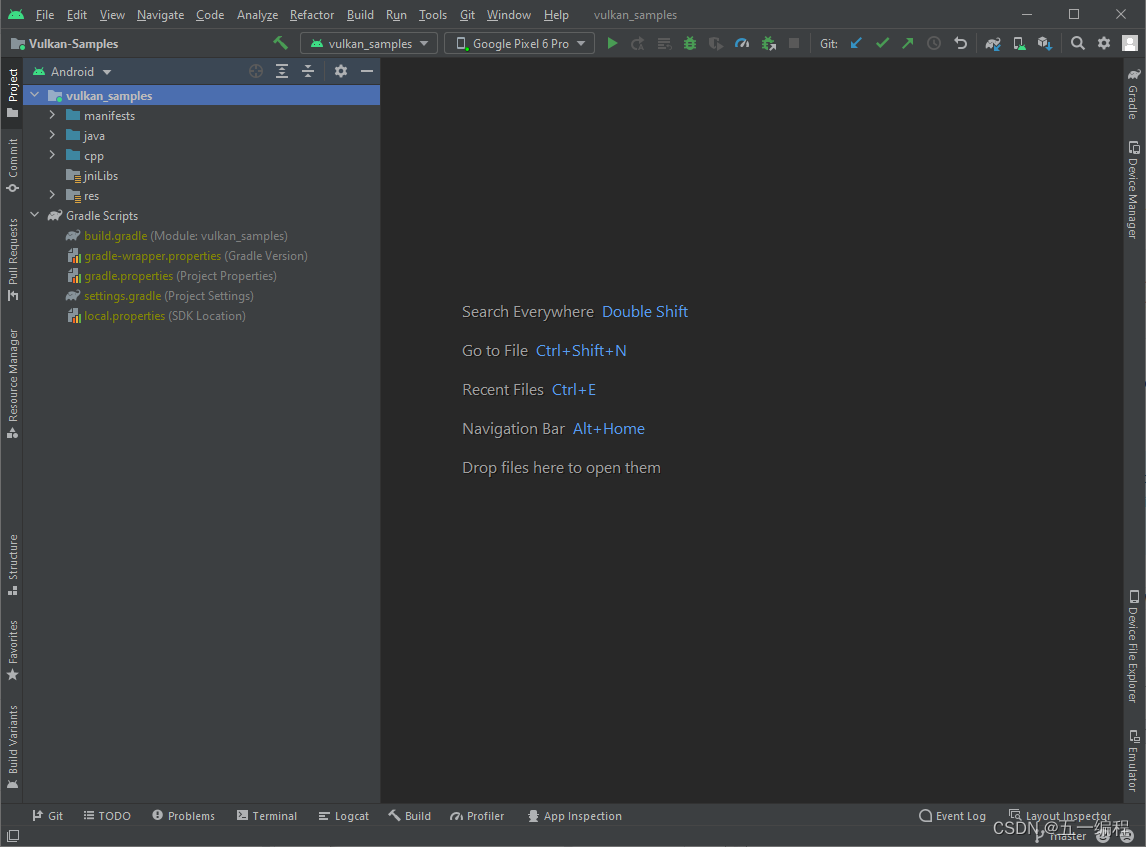Expand all in project panel

click(x=282, y=71)
